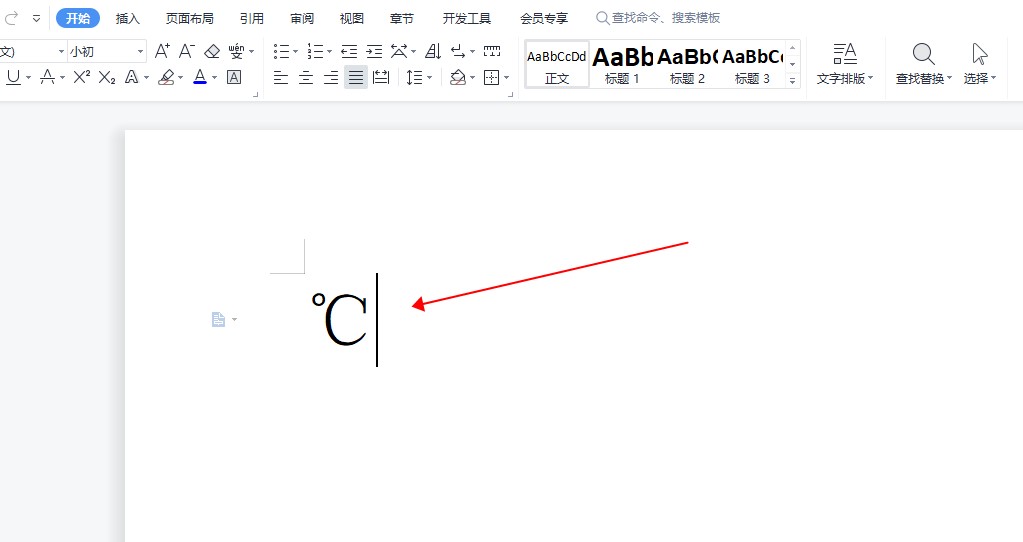
Task: Decrease paragraph indent
Action: point(349,51)
